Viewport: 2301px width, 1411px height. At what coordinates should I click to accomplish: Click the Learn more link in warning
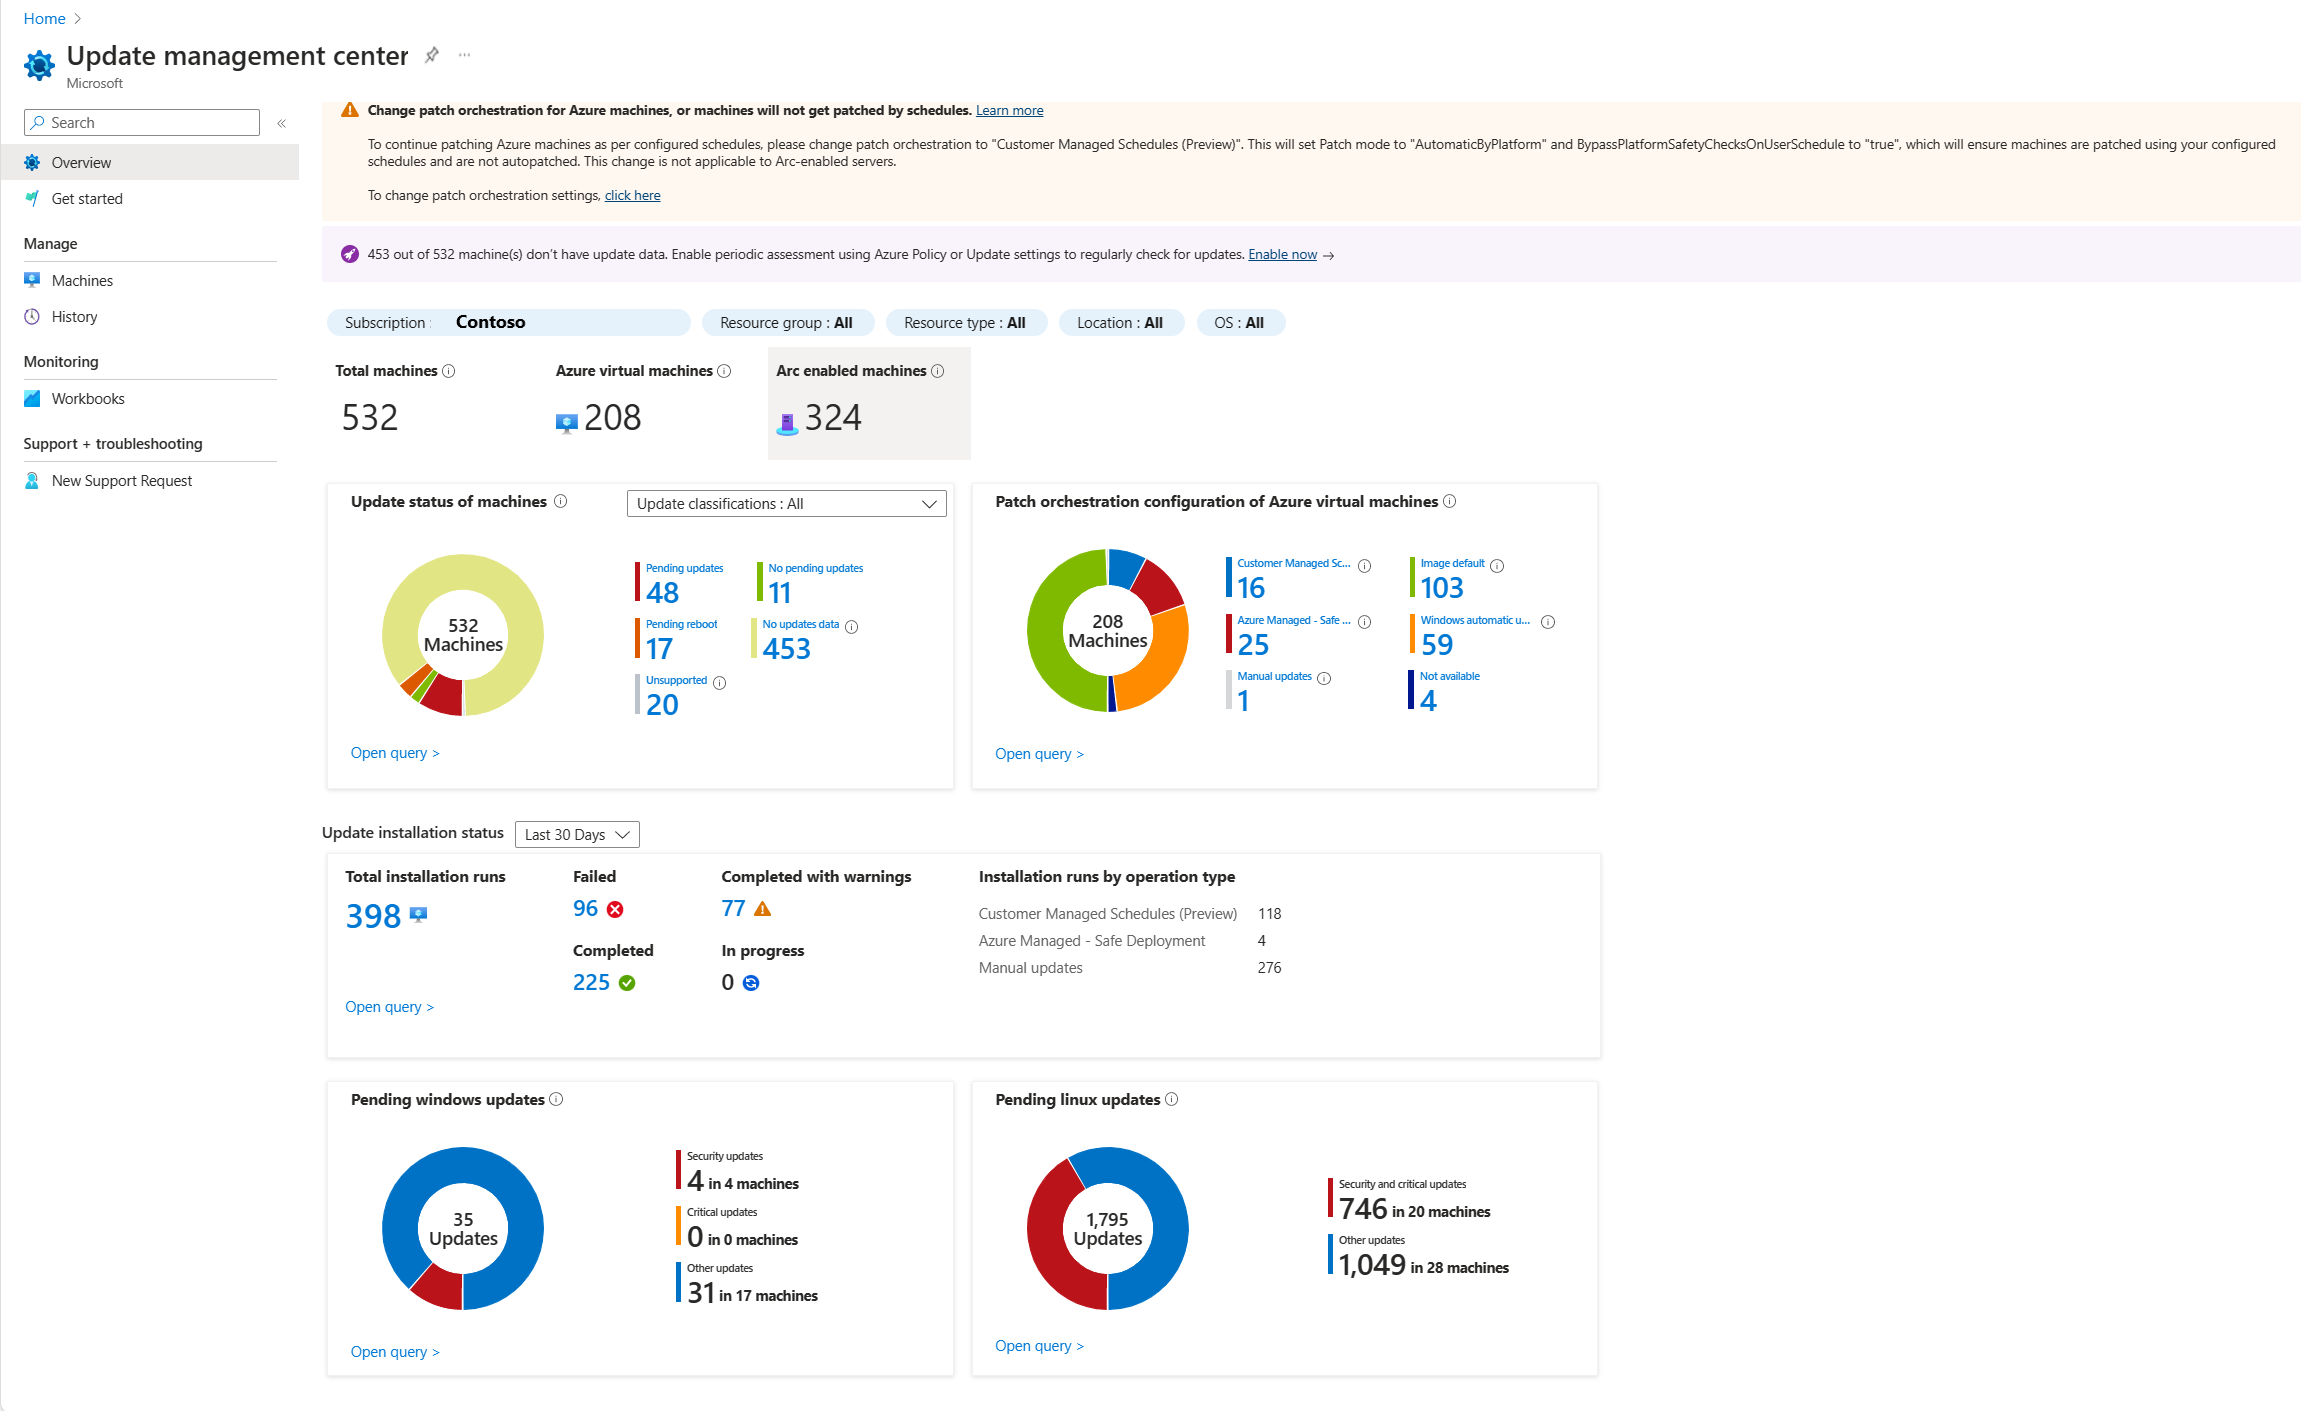coord(1009,110)
